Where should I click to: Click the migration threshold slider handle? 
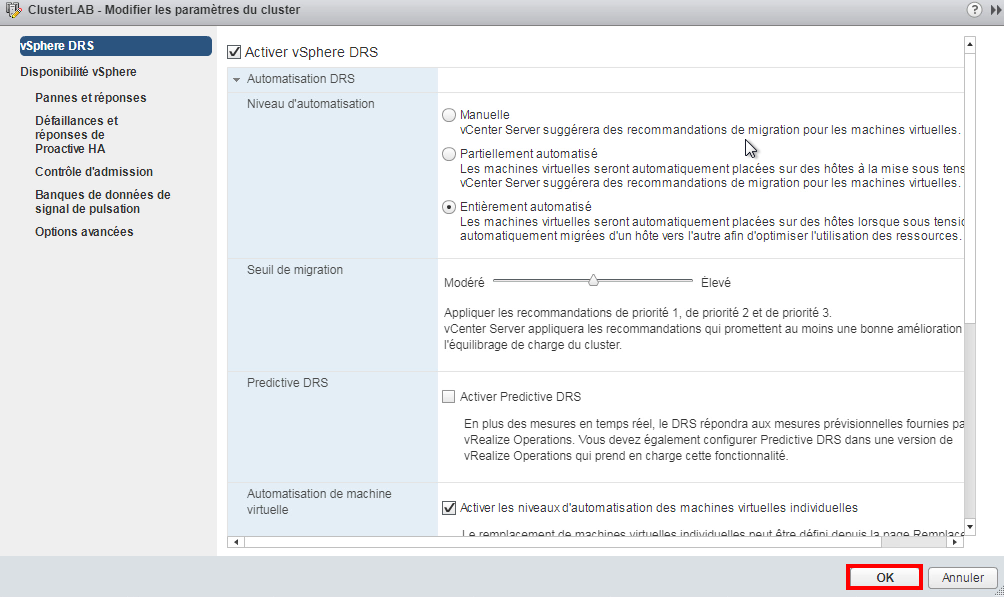click(x=594, y=280)
